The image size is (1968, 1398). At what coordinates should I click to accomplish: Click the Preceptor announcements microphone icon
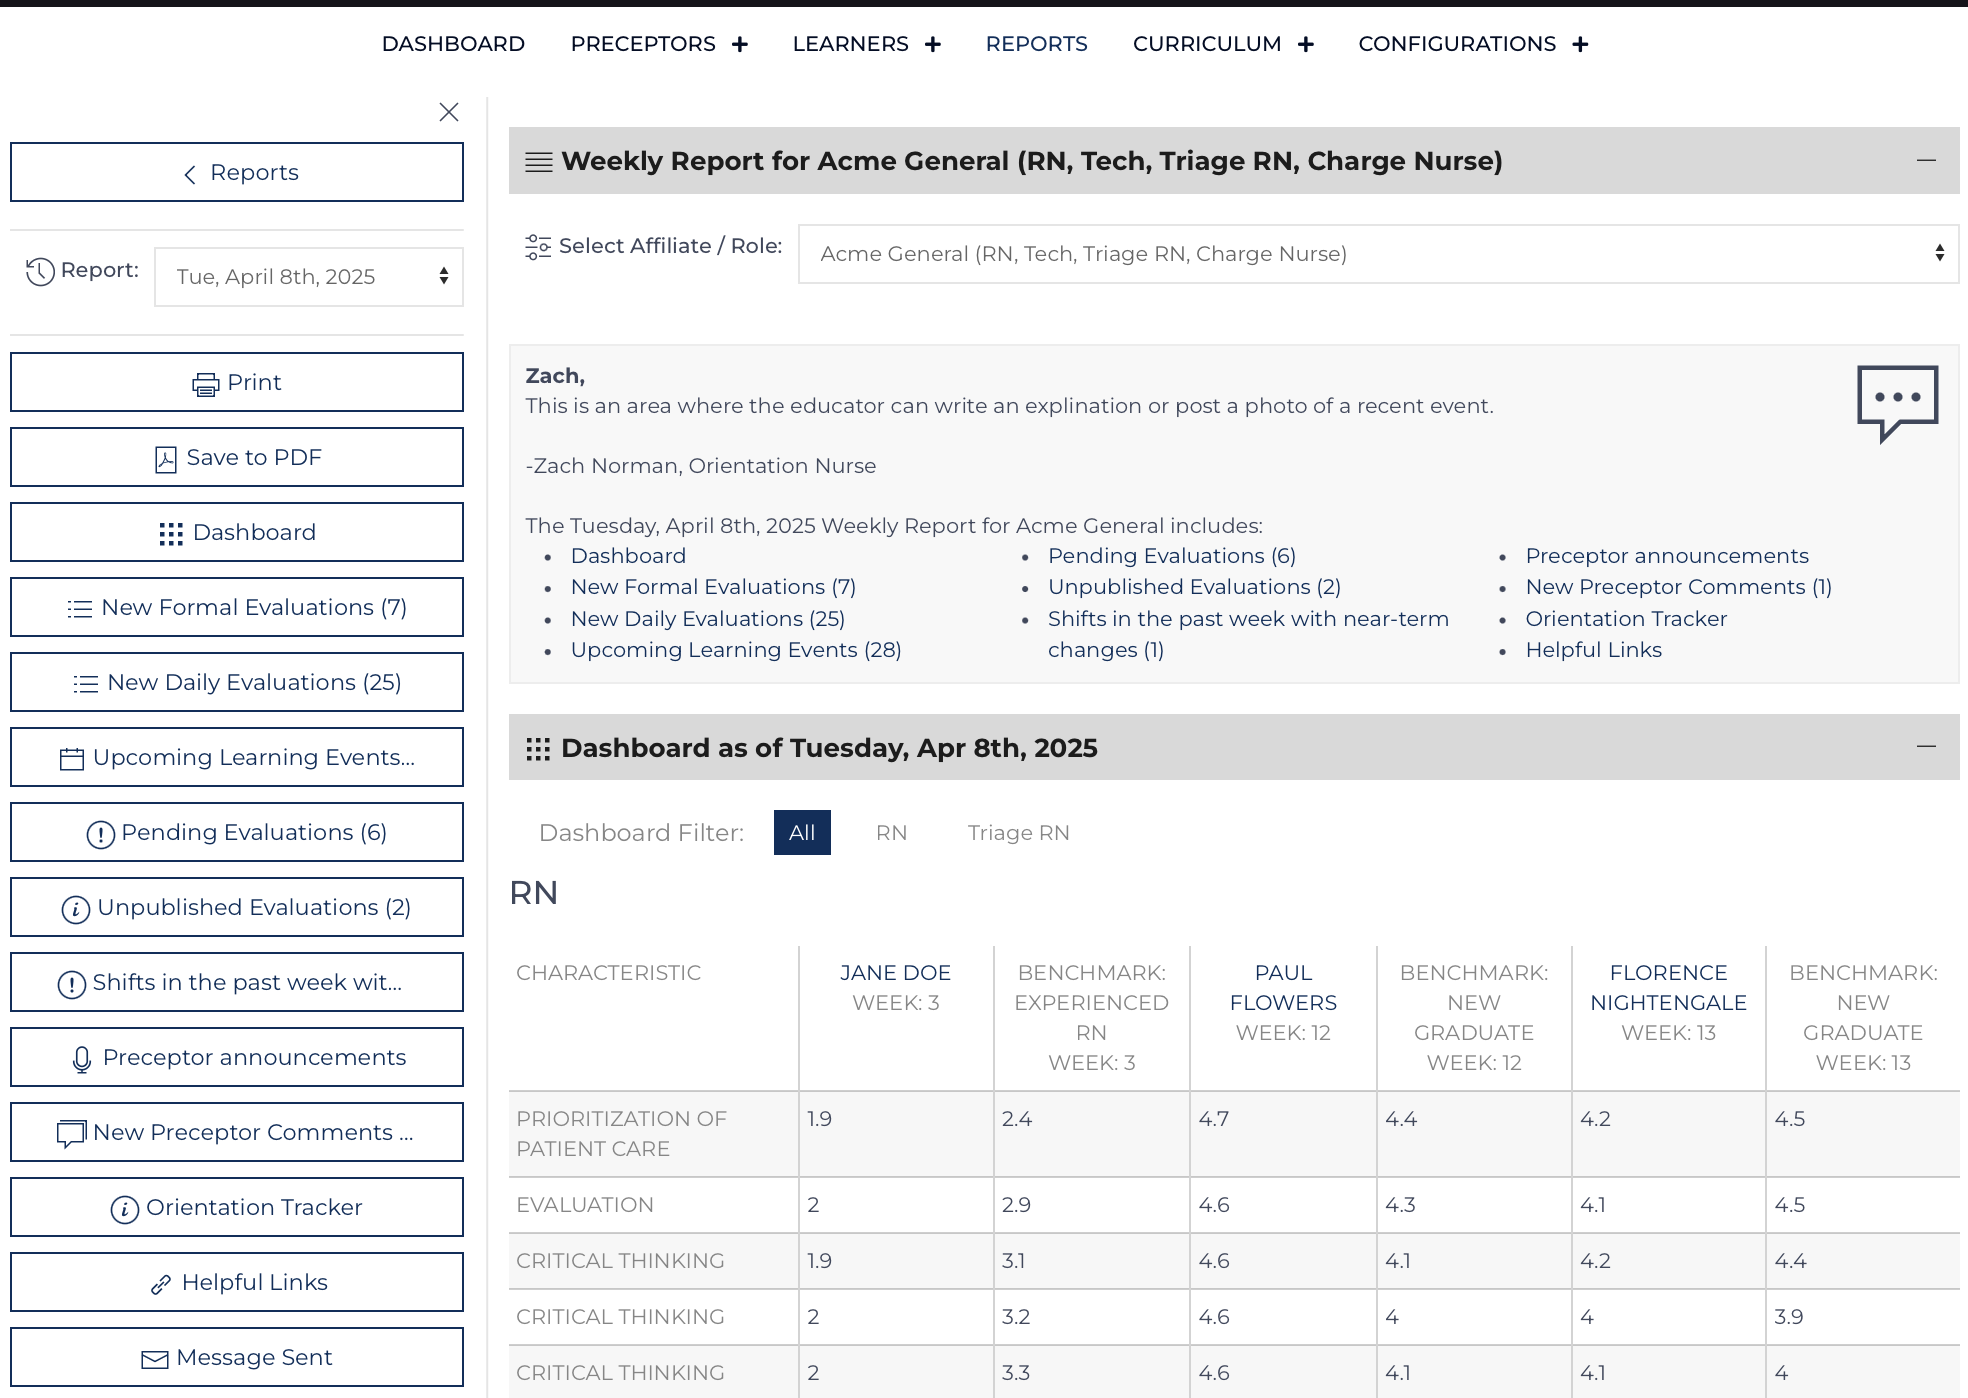(82, 1057)
